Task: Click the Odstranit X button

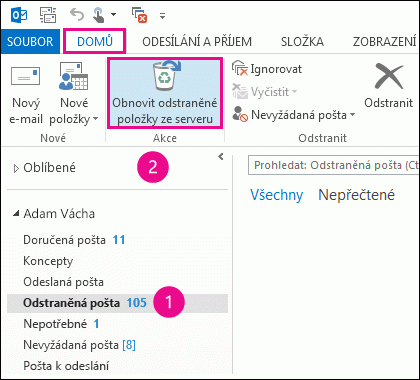Action: pos(388,86)
